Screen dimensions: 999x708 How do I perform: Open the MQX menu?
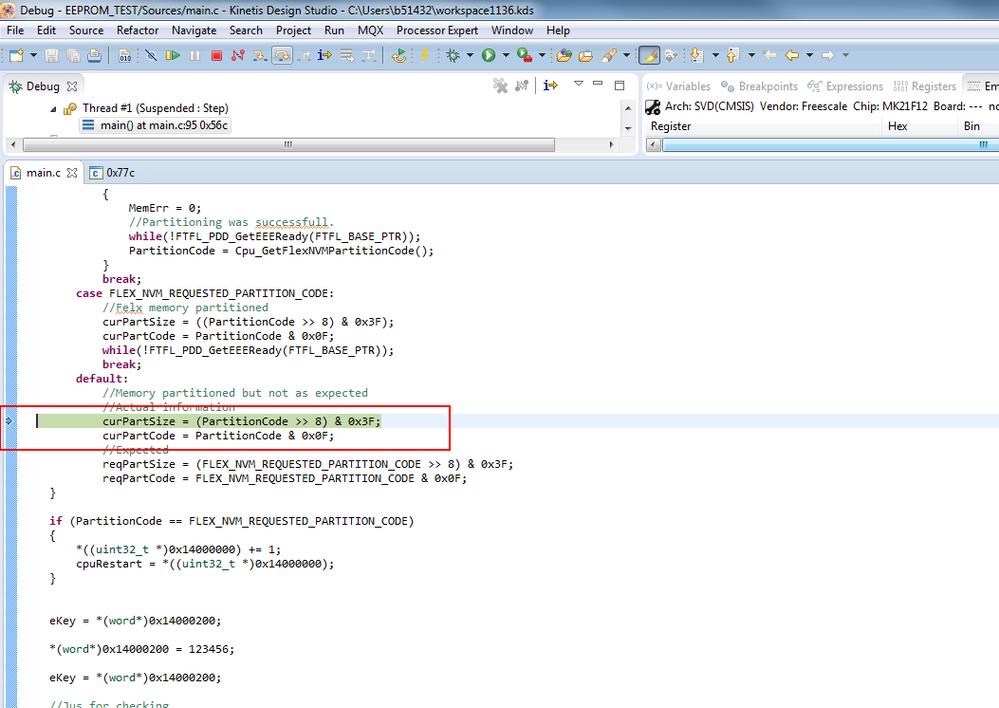(370, 30)
